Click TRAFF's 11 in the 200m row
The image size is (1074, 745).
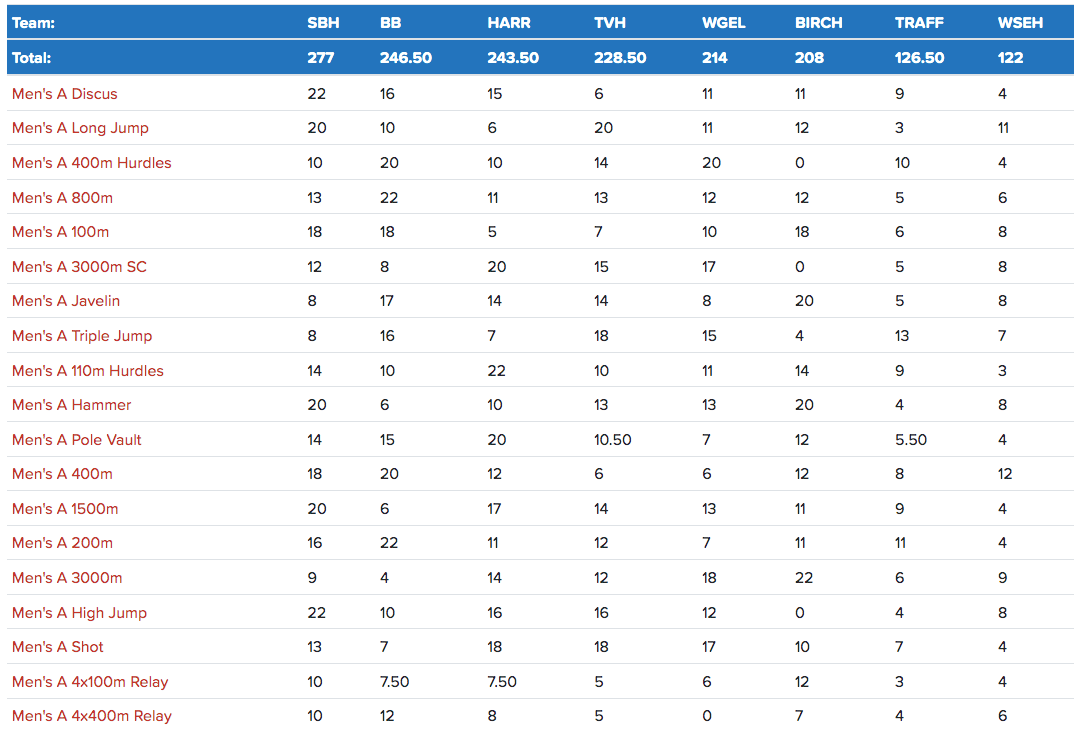tap(900, 543)
